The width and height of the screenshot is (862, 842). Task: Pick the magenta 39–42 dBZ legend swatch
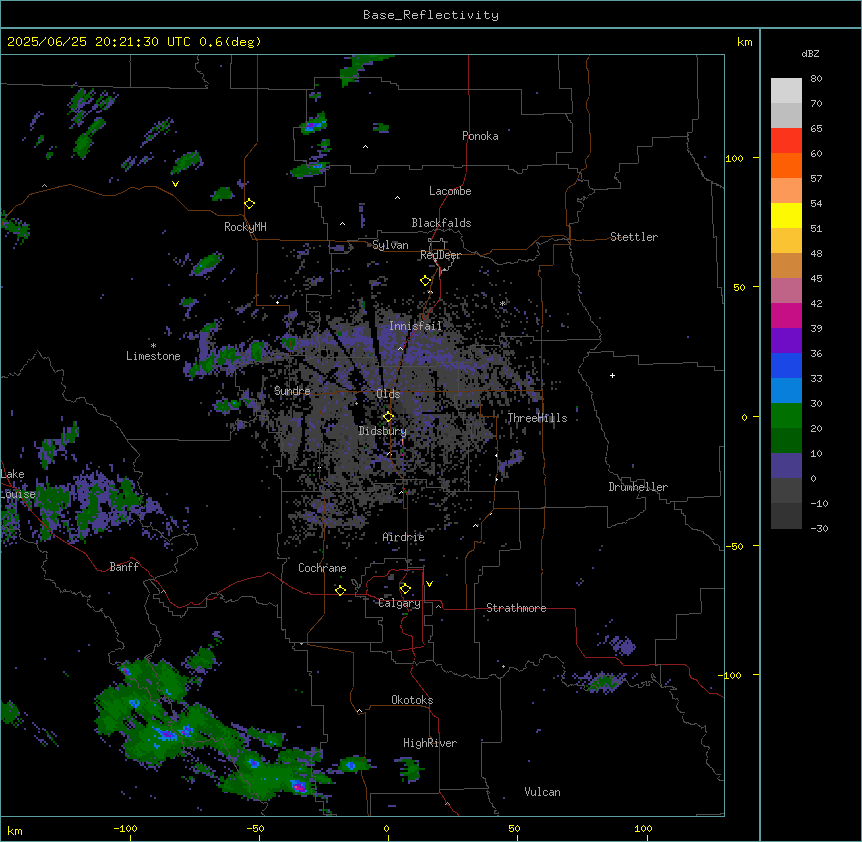click(786, 316)
